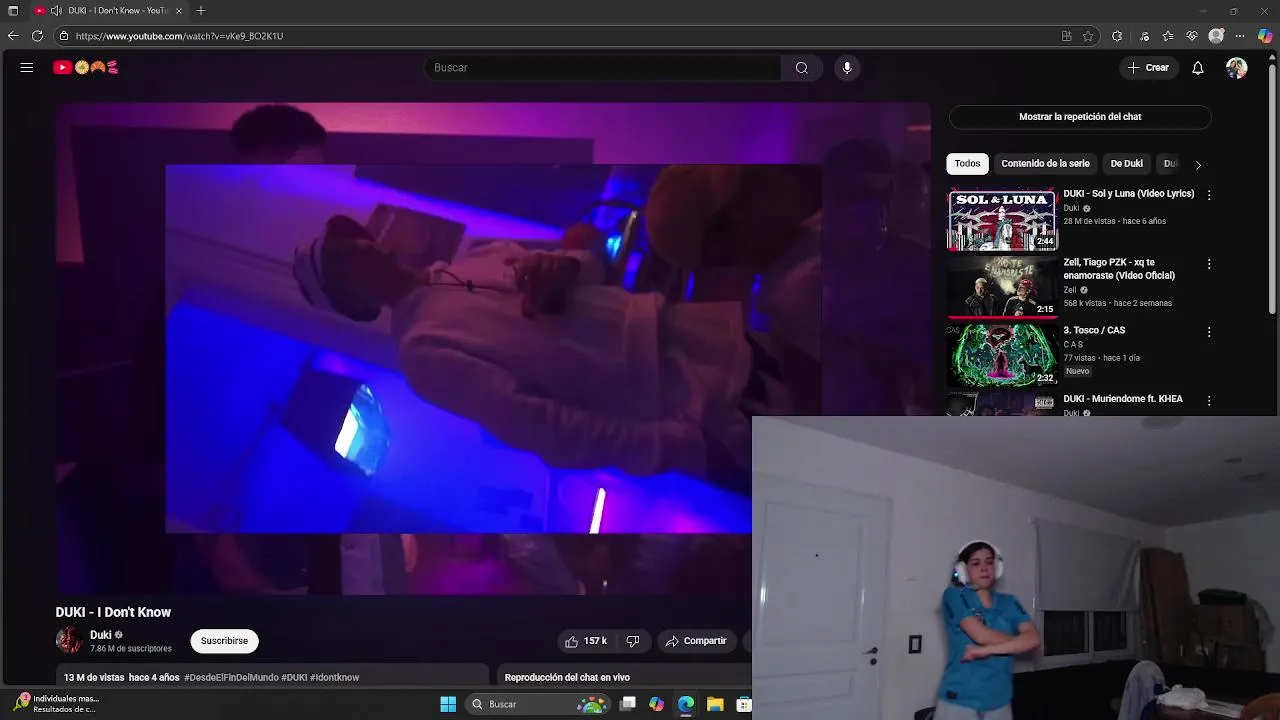Click the browser address bar URL
Viewport: 1280px width, 720px height.
tap(180, 36)
